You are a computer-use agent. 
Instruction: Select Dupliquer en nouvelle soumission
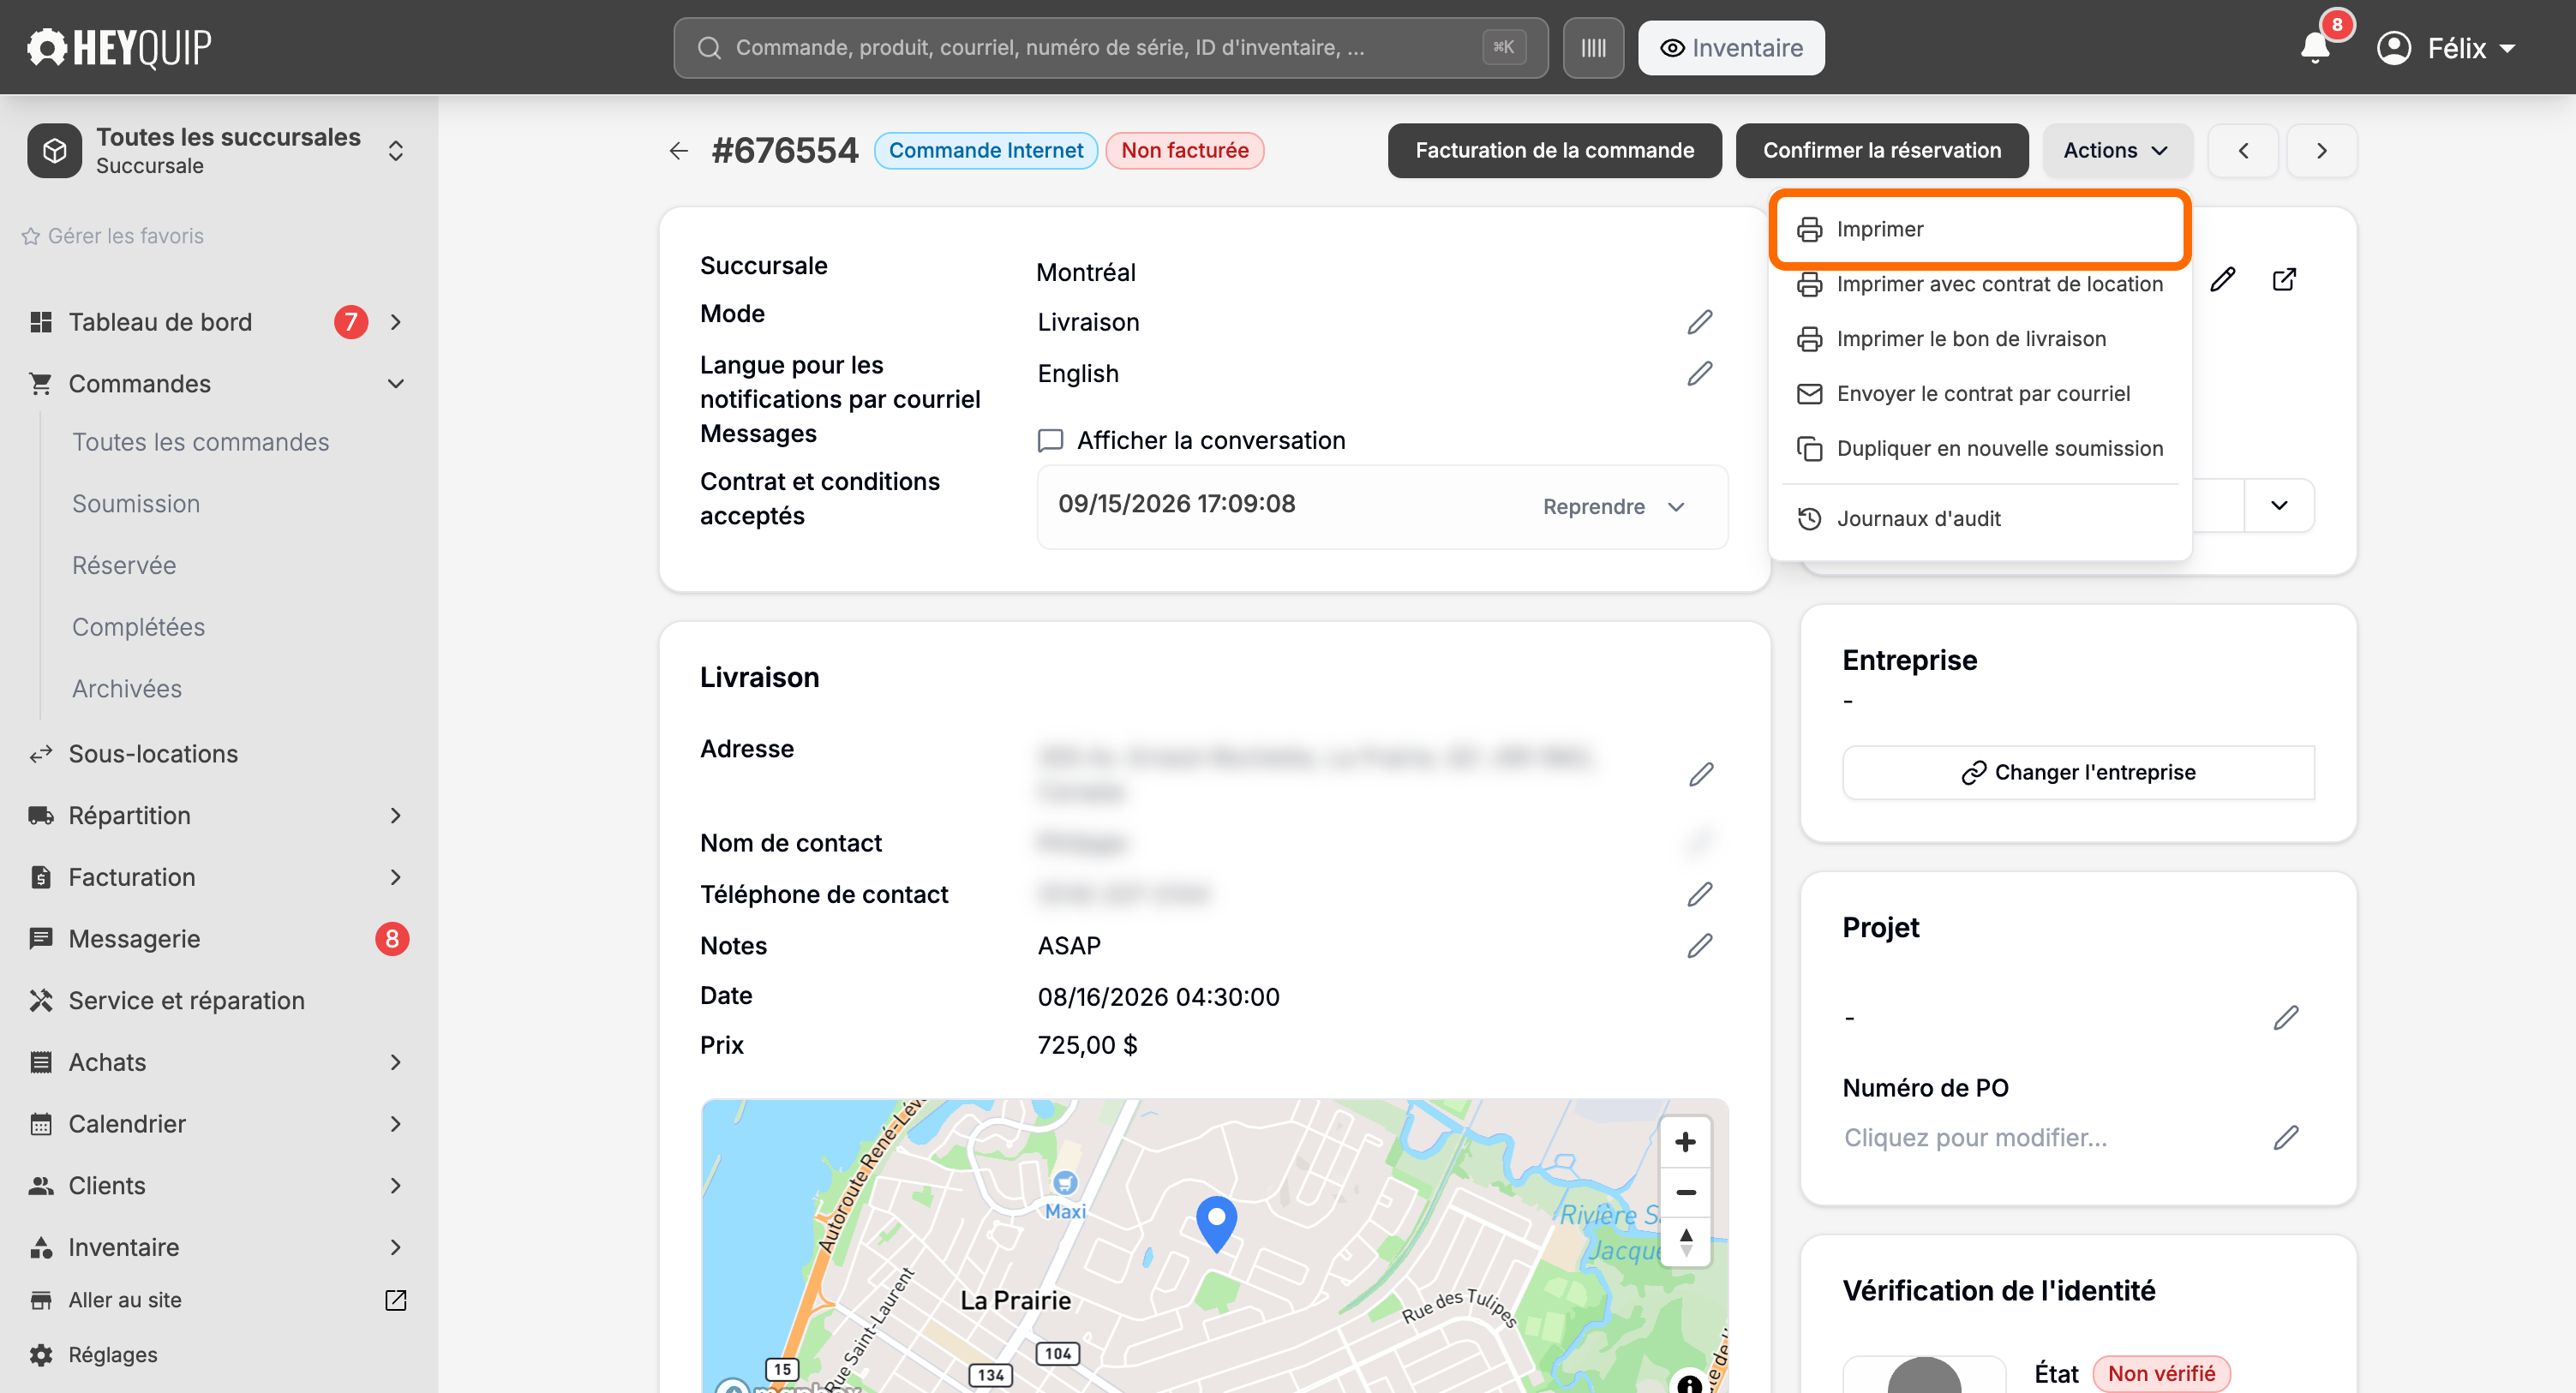pos(1980,449)
